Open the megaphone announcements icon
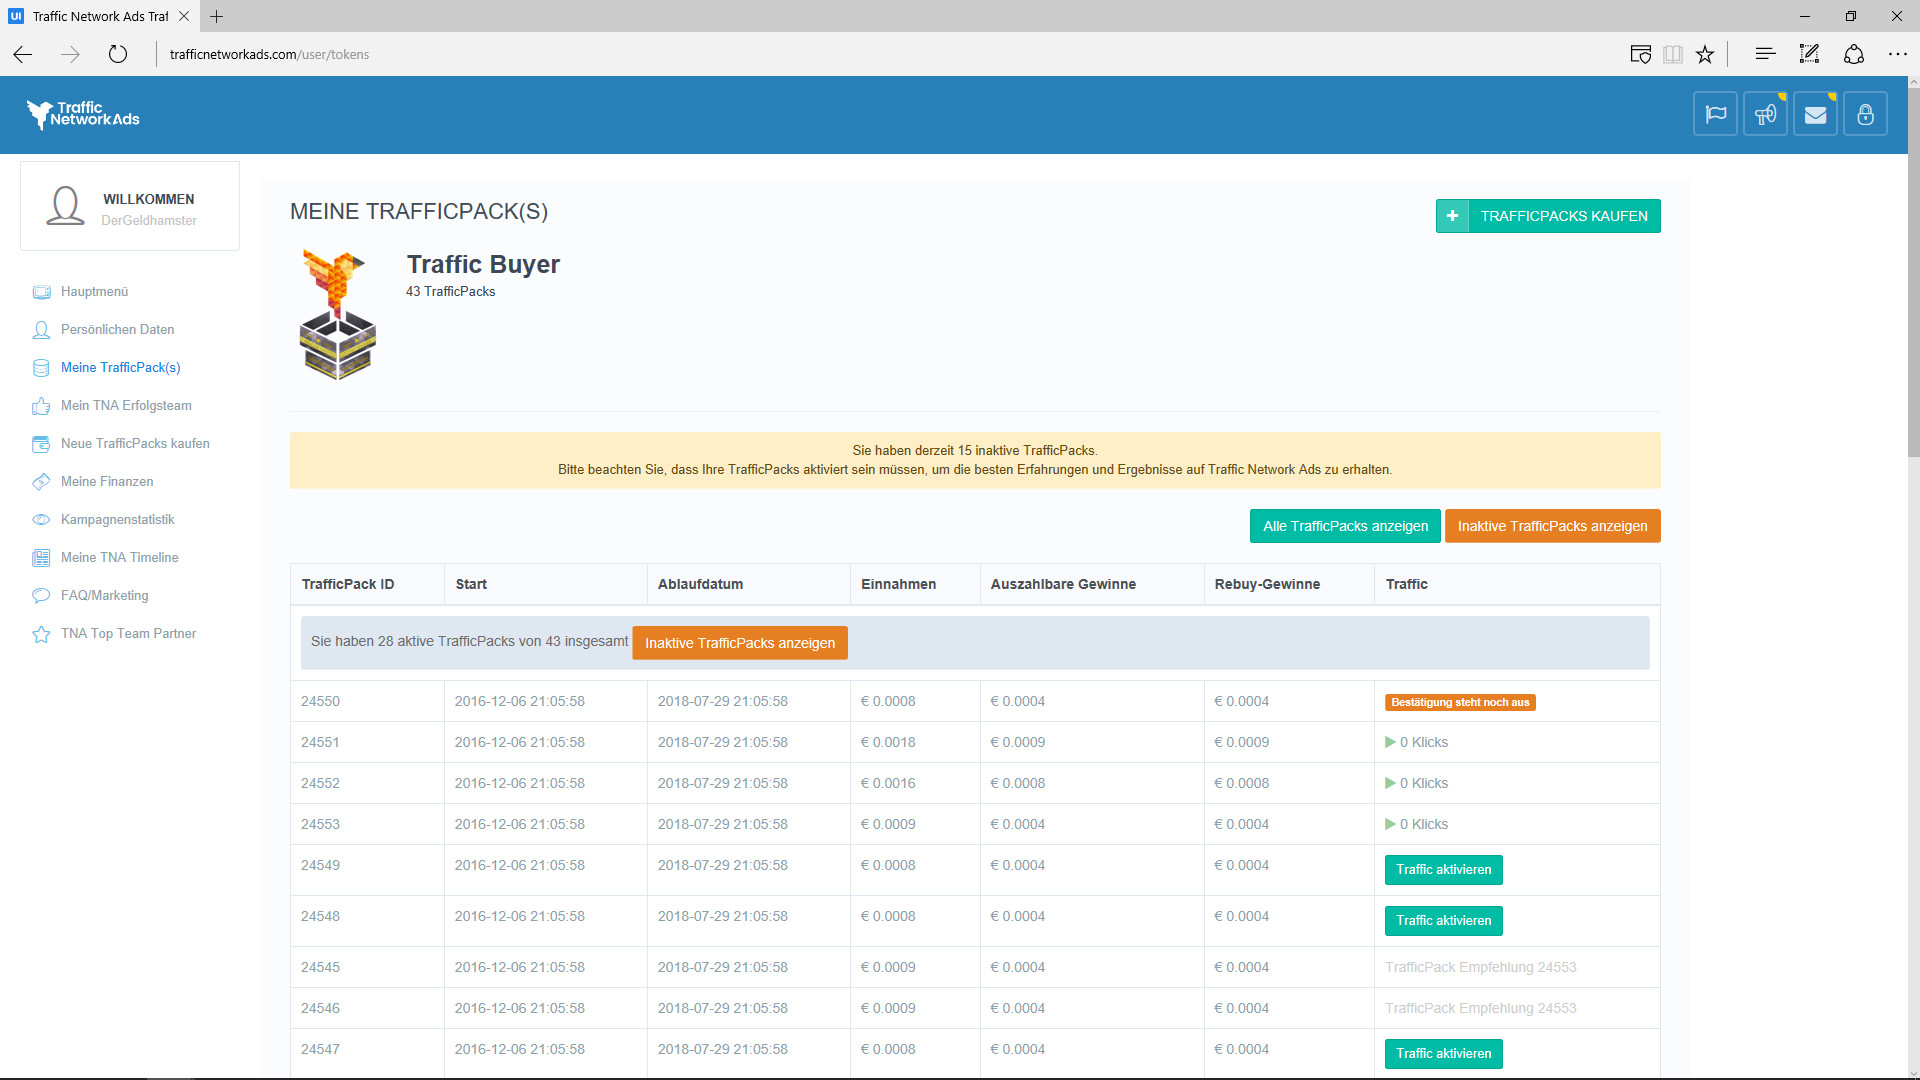 [x=1765, y=114]
